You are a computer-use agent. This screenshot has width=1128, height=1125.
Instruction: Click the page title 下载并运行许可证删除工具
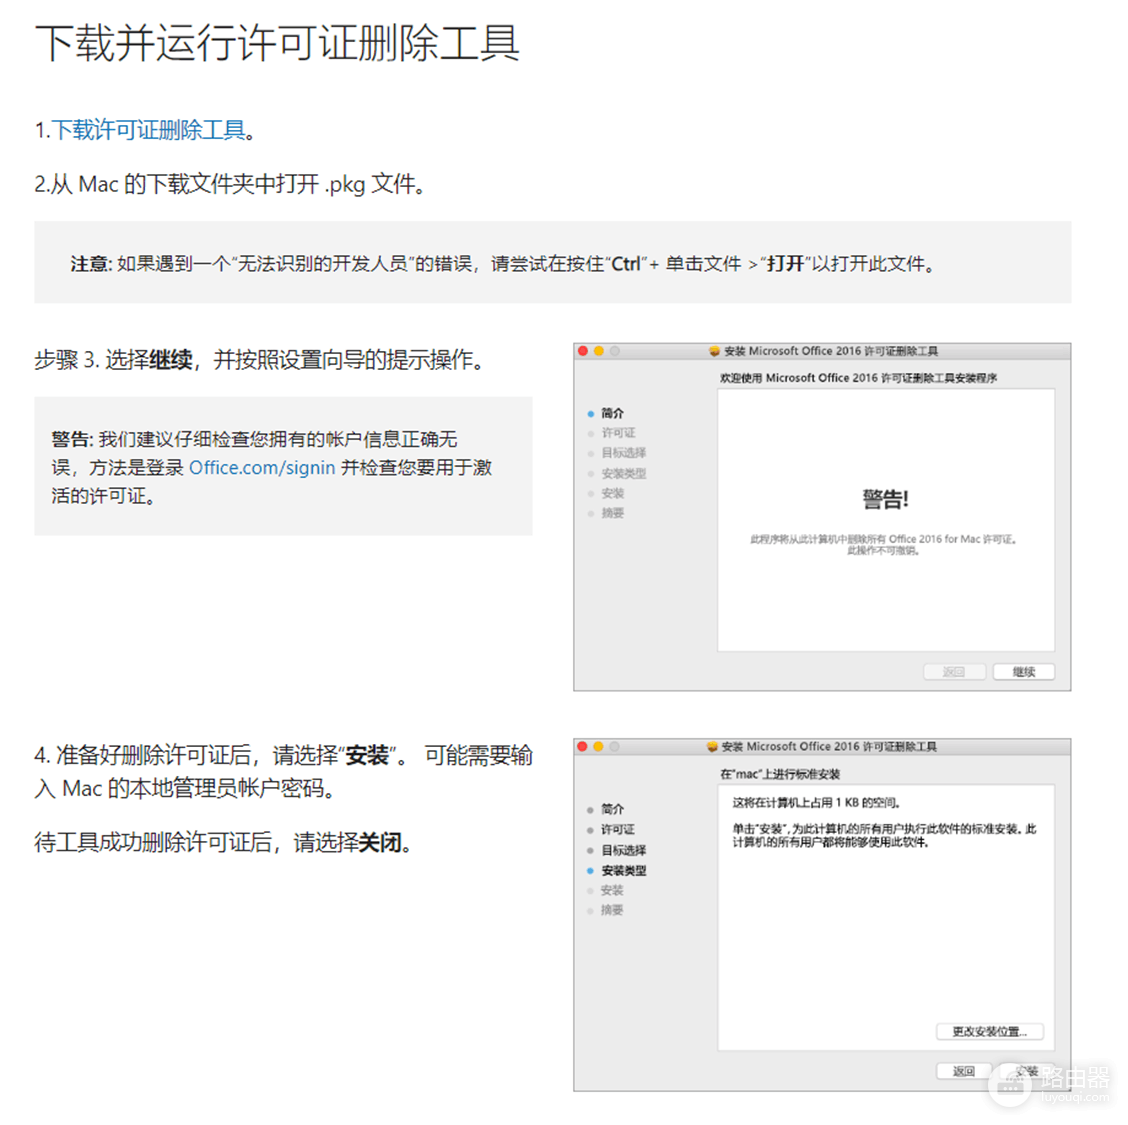tap(277, 43)
